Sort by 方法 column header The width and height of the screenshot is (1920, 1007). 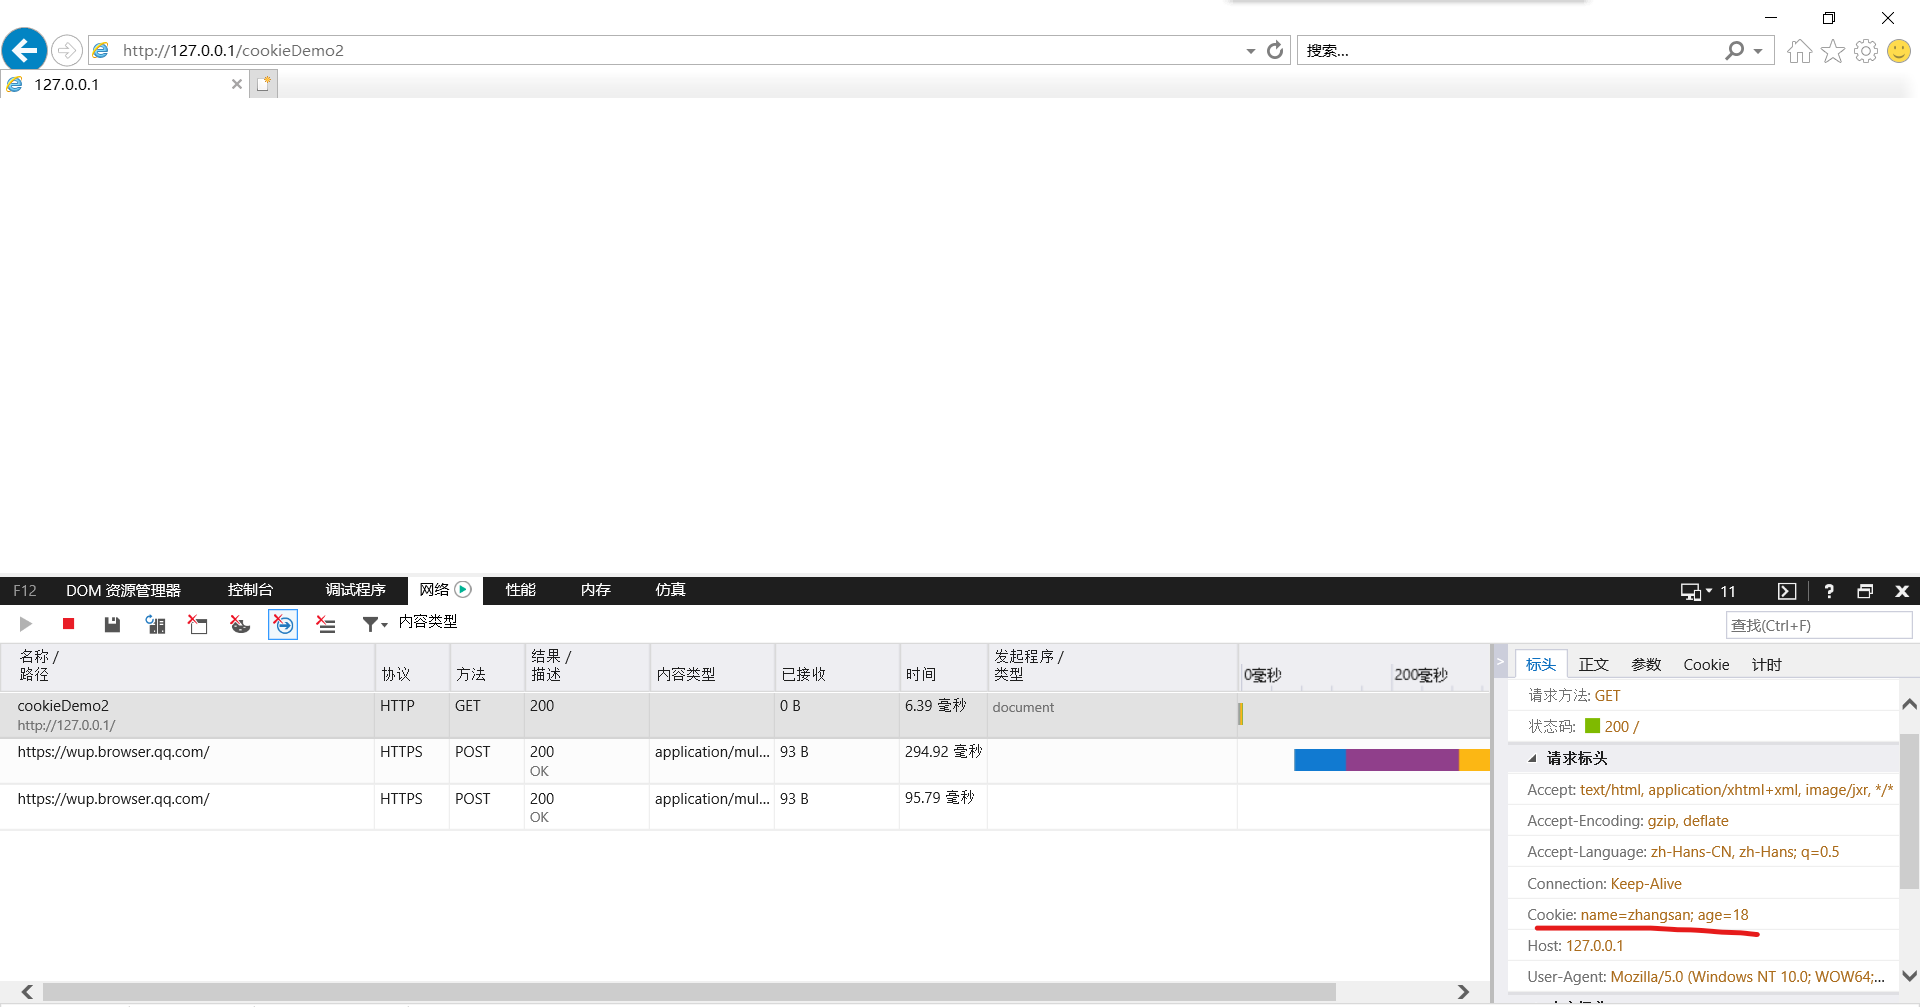[487, 666]
